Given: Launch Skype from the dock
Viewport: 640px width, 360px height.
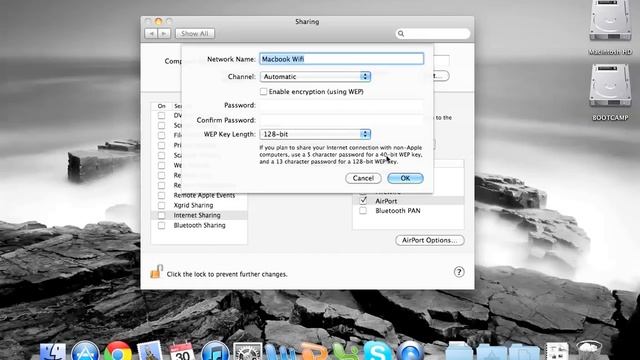Looking at the screenshot, I should pos(378,351).
